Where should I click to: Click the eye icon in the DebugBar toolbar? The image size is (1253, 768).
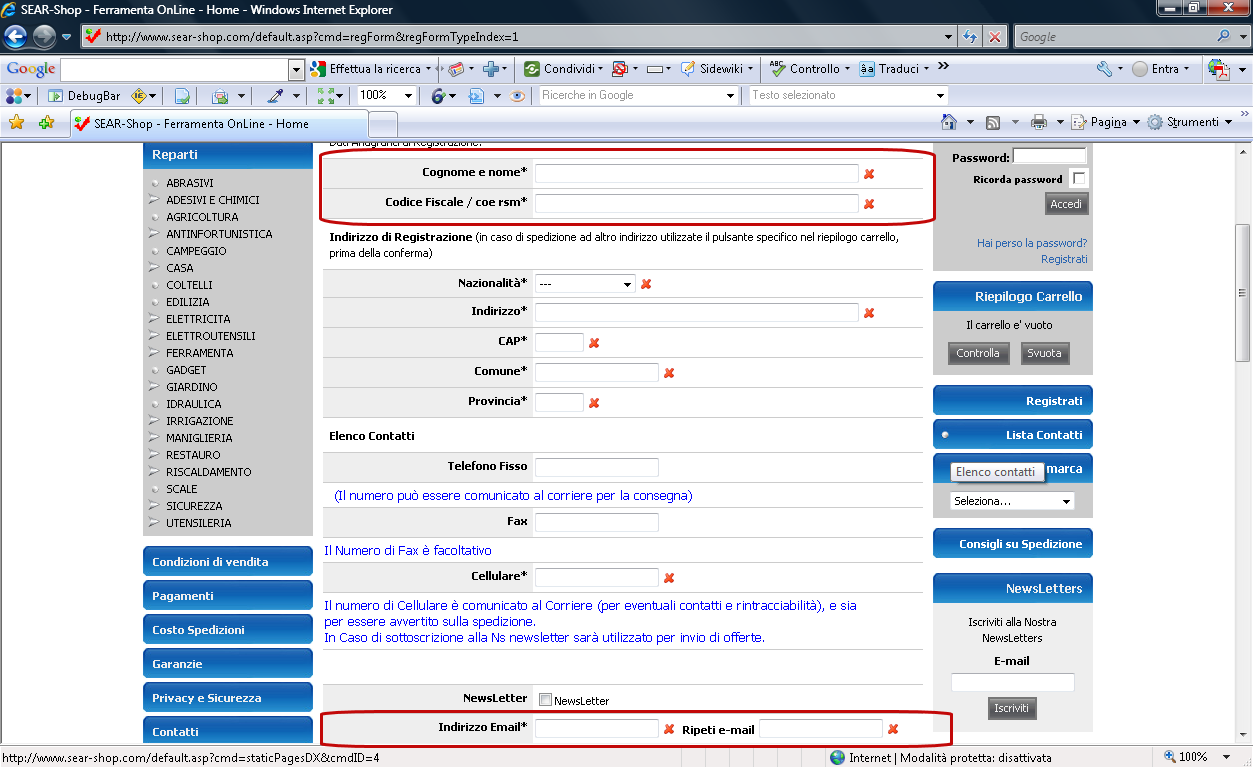(517, 96)
